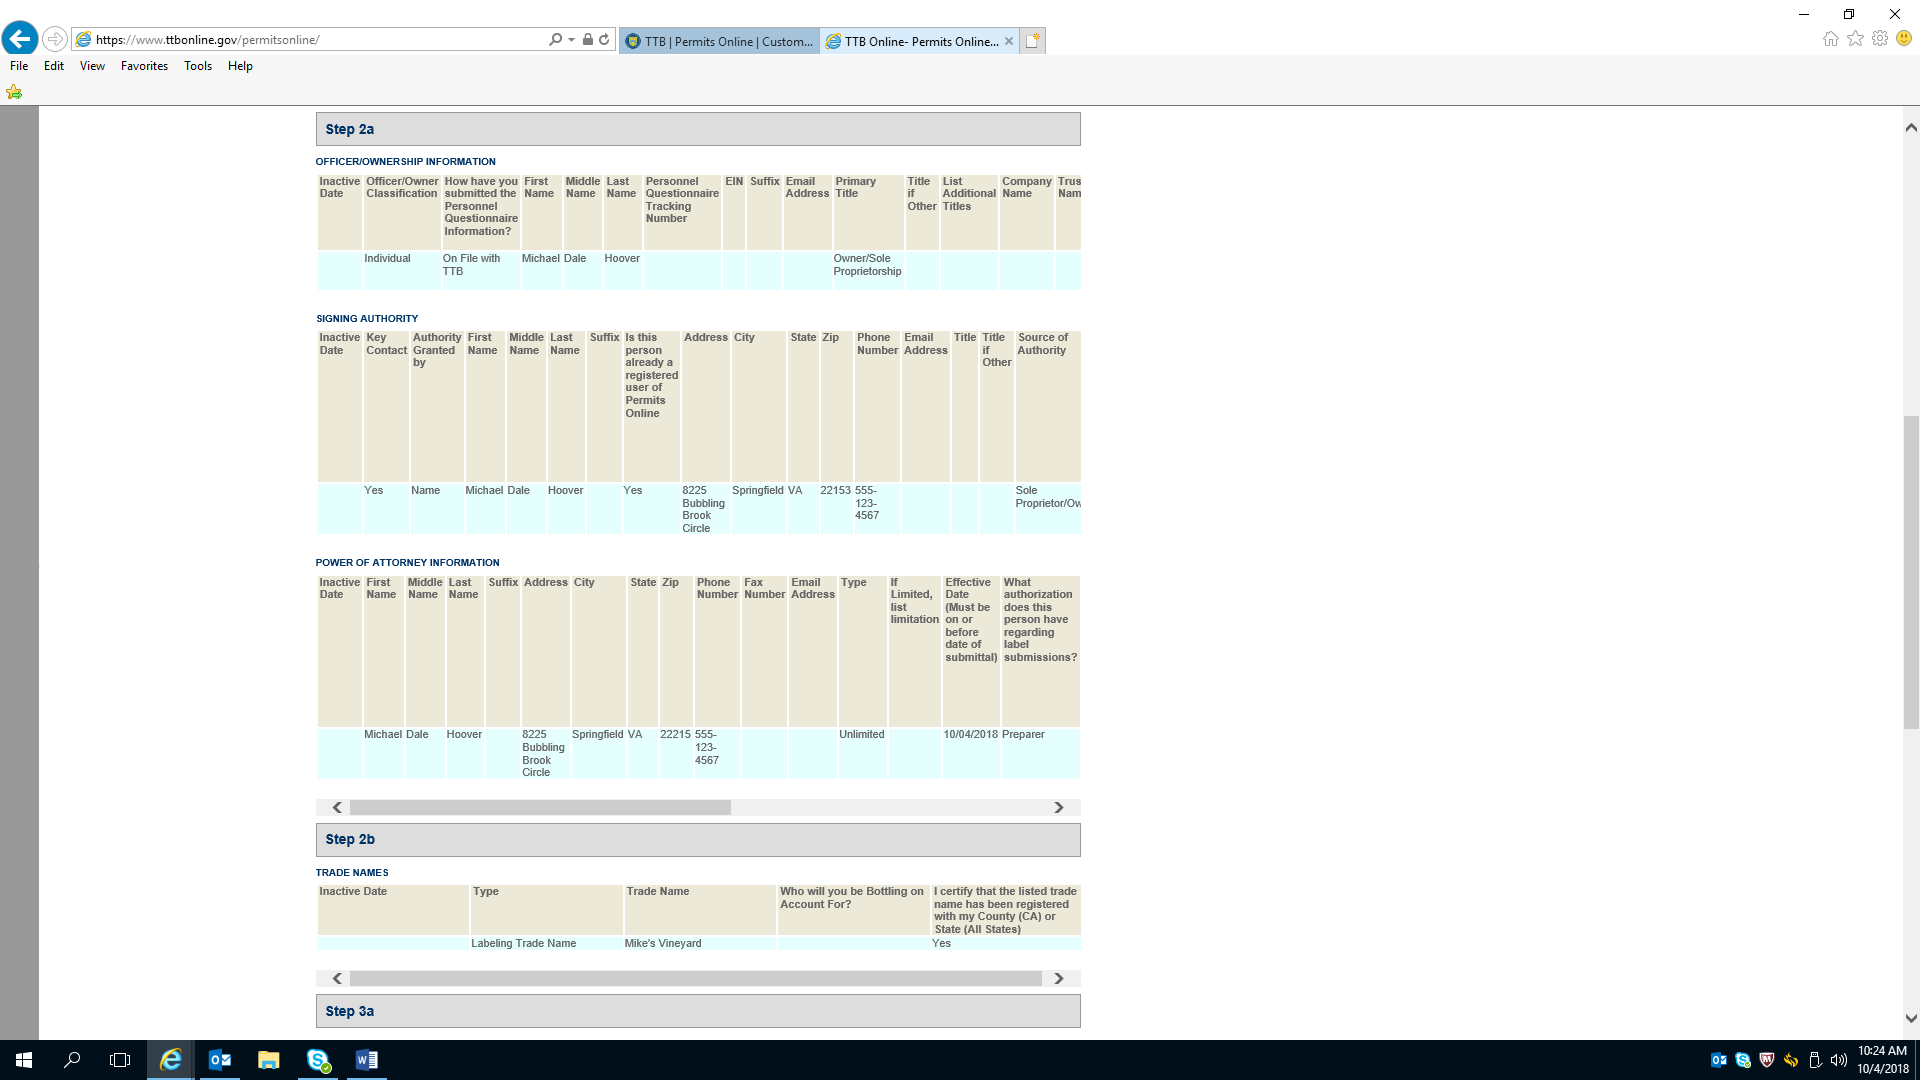Click the address bar search magnifier icon
This screenshot has height=1080, width=1920.
(555, 40)
